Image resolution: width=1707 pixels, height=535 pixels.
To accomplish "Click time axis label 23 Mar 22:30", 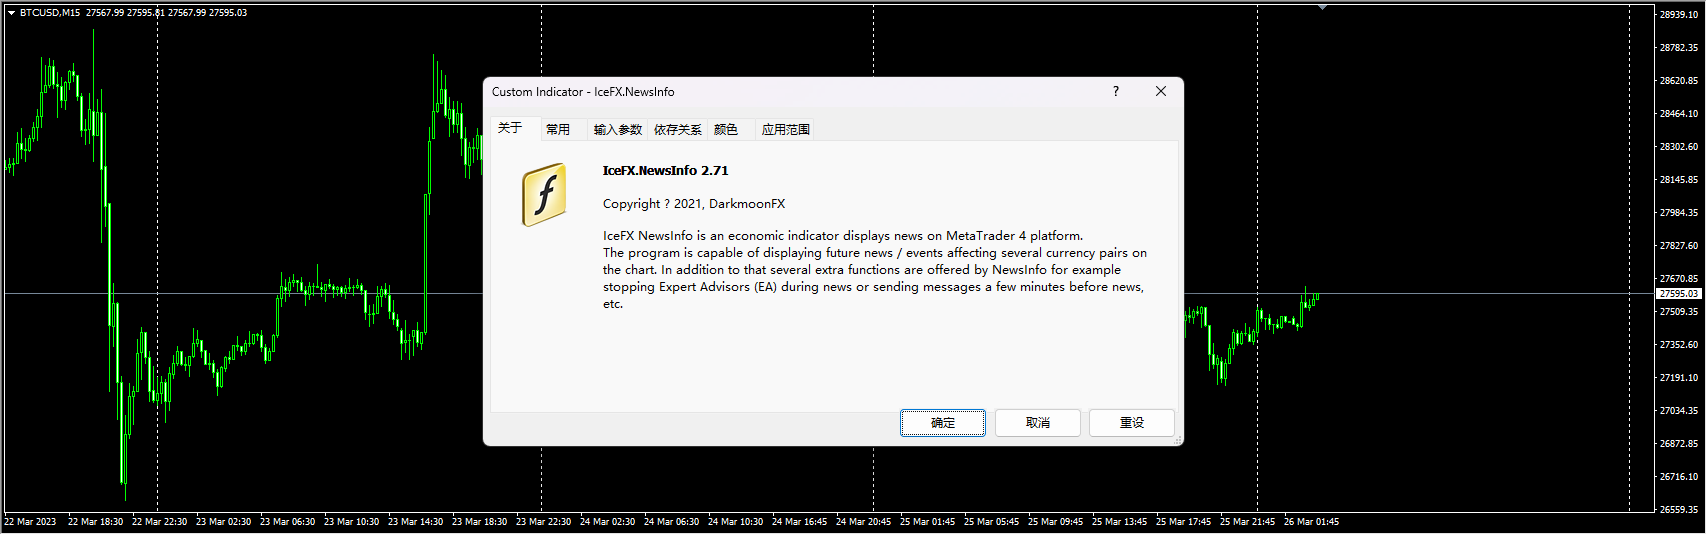I will 543,522.
